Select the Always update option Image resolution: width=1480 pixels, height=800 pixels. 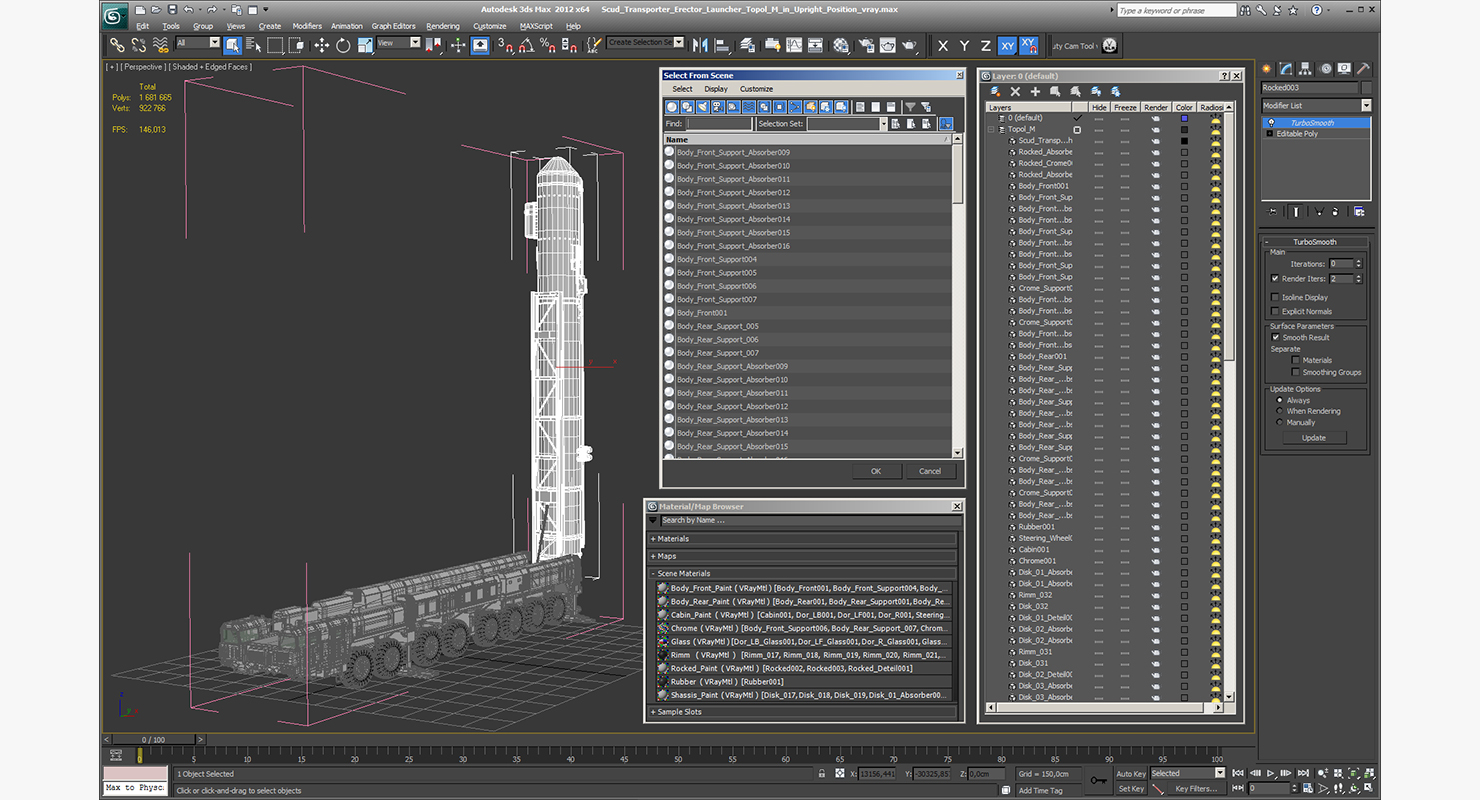tap(1279, 400)
